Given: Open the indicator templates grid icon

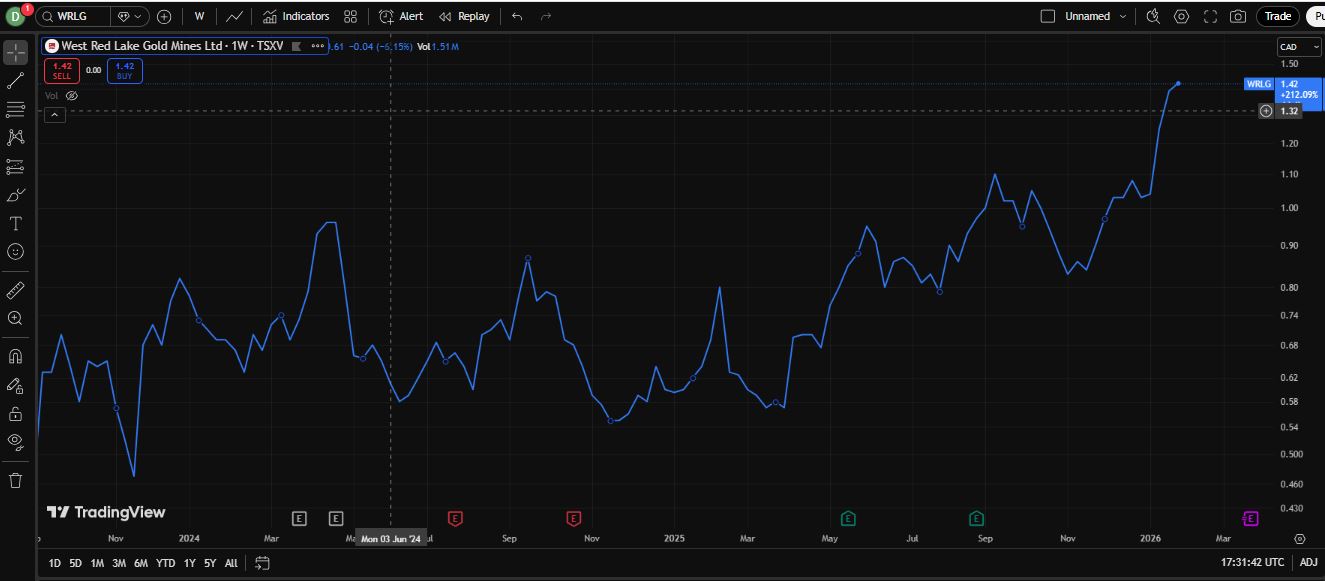Looking at the screenshot, I should coord(350,16).
